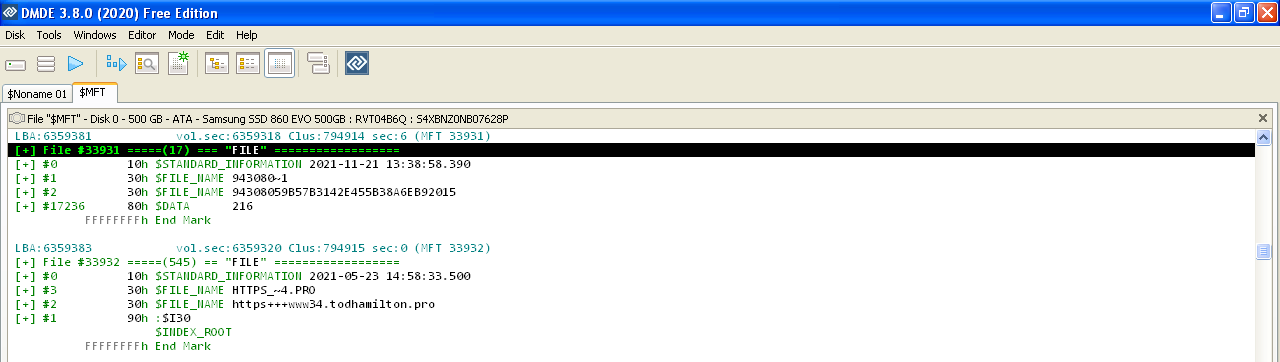This screenshot has width=1280, height=362.
Task: Click the File "$MFT" - Disk 0 panel title
Action: coord(268,118)
